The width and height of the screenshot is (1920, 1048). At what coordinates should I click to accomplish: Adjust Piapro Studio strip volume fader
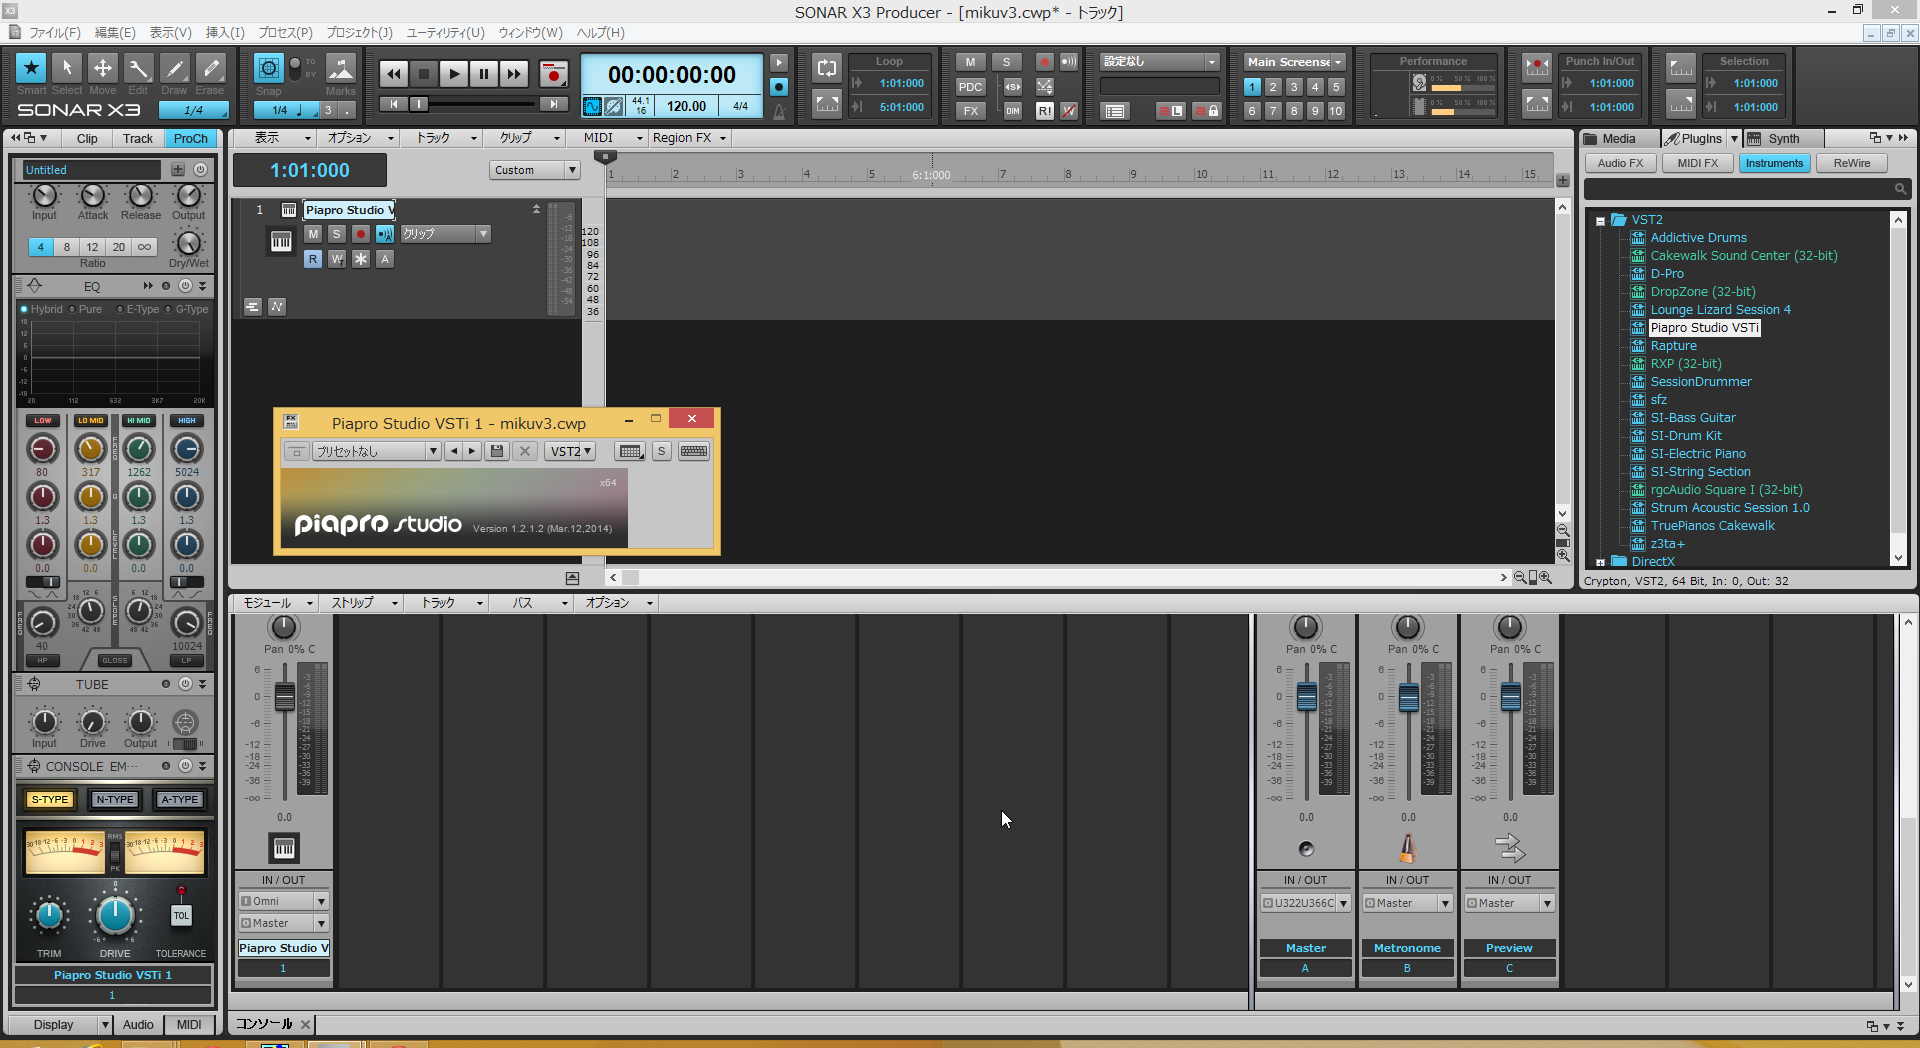(285, 697)
